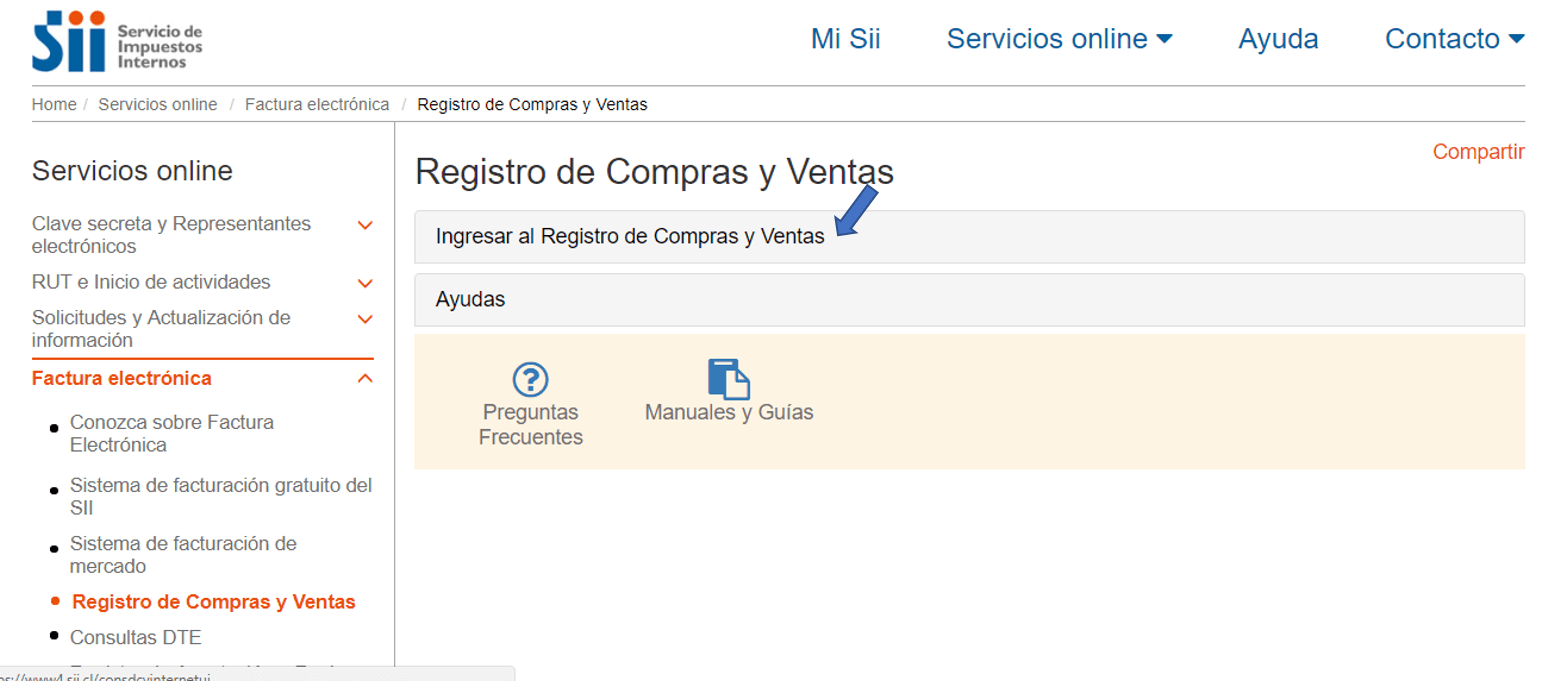Open Sistema de facturación gratuito del SII
Image resolution: width=1554 pixels, height=681 pixels.
pos(221,496)
